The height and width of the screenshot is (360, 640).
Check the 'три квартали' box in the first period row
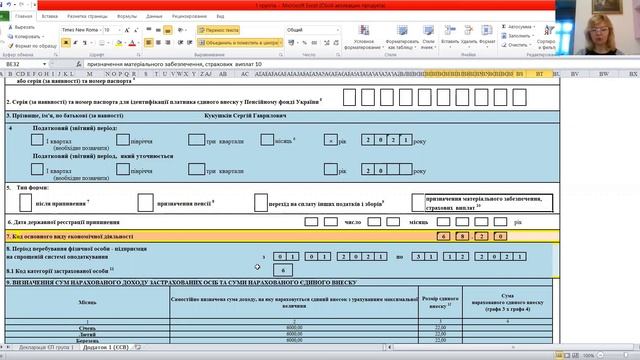point(196,140)
